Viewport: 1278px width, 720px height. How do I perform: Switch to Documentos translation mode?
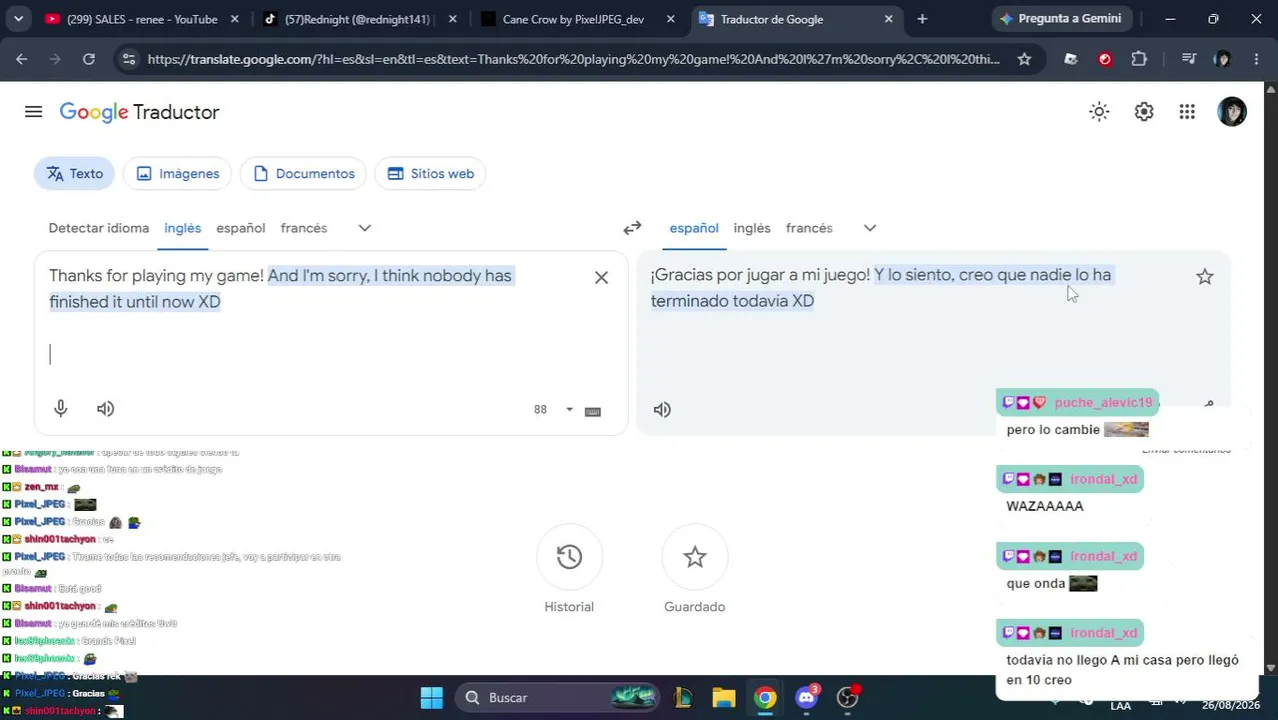tap(304, 173)
